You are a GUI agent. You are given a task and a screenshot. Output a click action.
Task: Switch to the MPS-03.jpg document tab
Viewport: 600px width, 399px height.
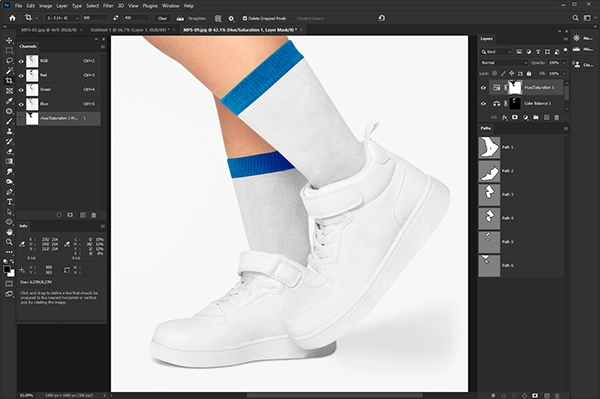pos(49,30)
